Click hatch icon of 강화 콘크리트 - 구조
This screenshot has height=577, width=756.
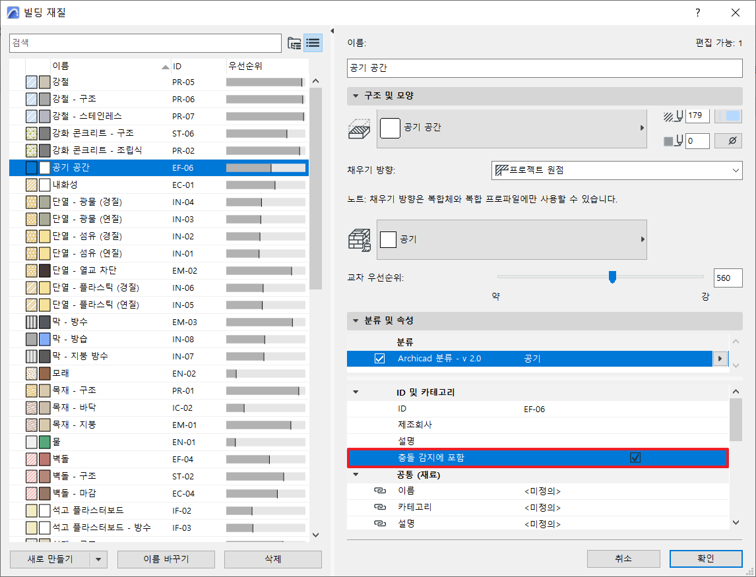tap(31, 134)
